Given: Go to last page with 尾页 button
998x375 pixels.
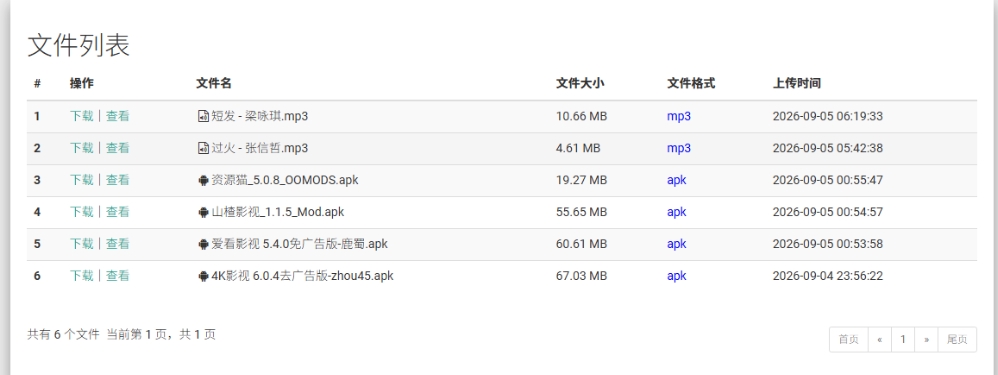Looking at the screenshot, I should pyautogui.click(x=957, y=339).
